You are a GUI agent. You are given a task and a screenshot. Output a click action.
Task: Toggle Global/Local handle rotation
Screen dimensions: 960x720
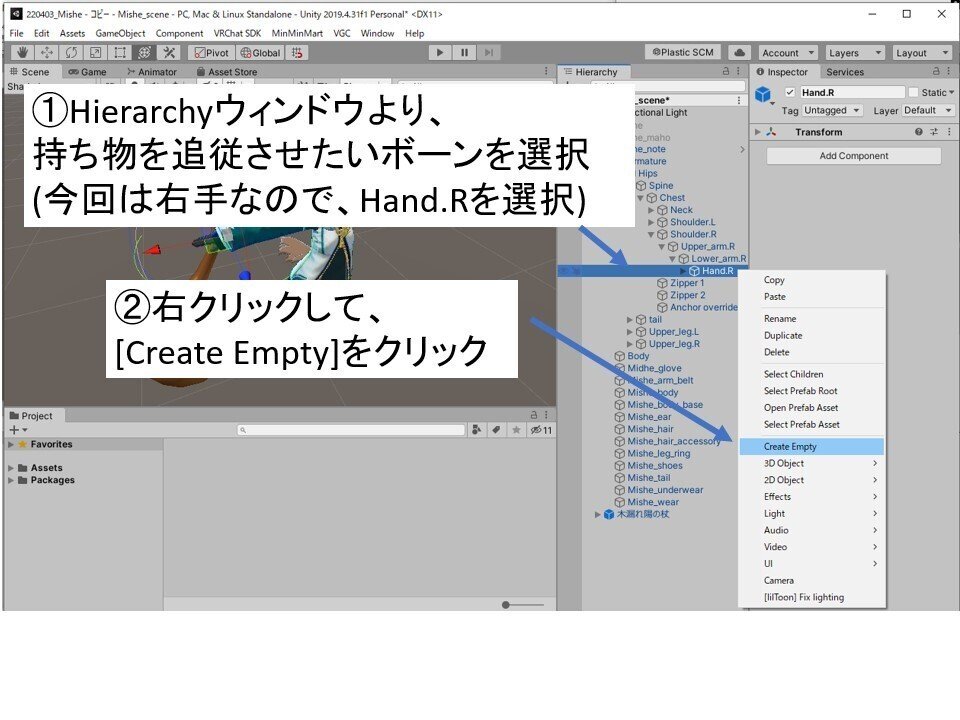point(261,53)
